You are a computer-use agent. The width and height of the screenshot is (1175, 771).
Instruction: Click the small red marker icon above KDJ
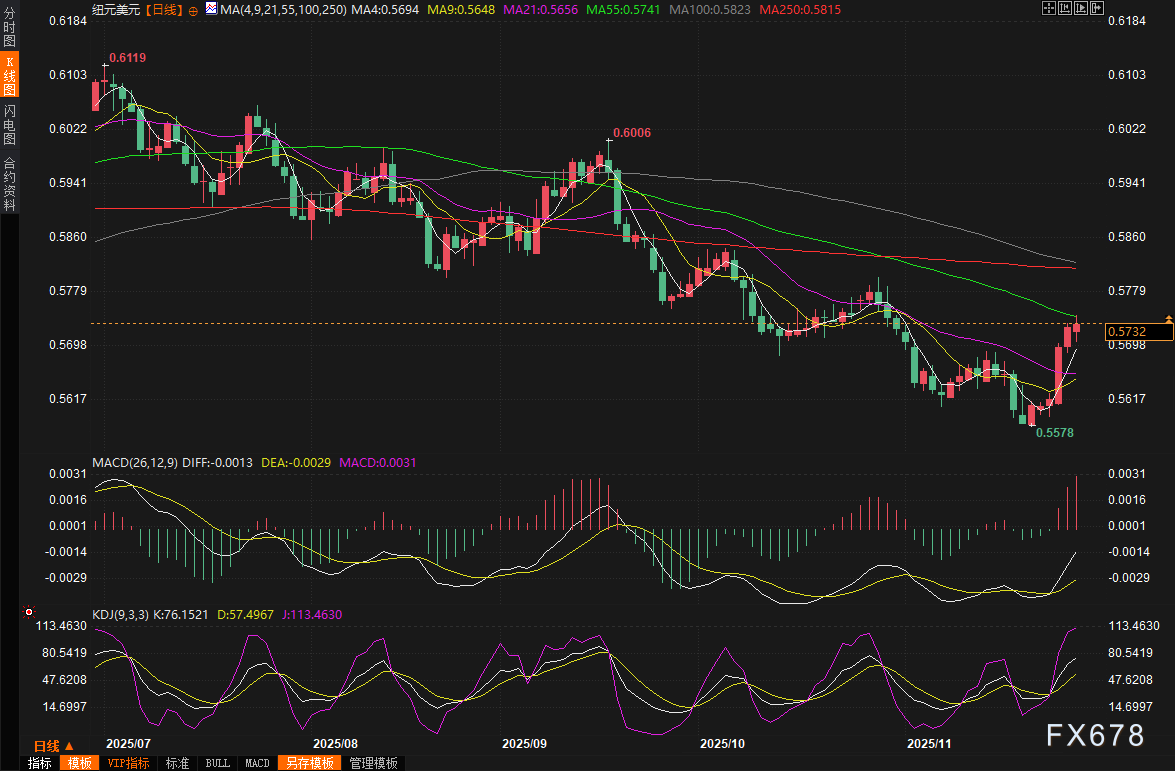[x=28, y=612]
